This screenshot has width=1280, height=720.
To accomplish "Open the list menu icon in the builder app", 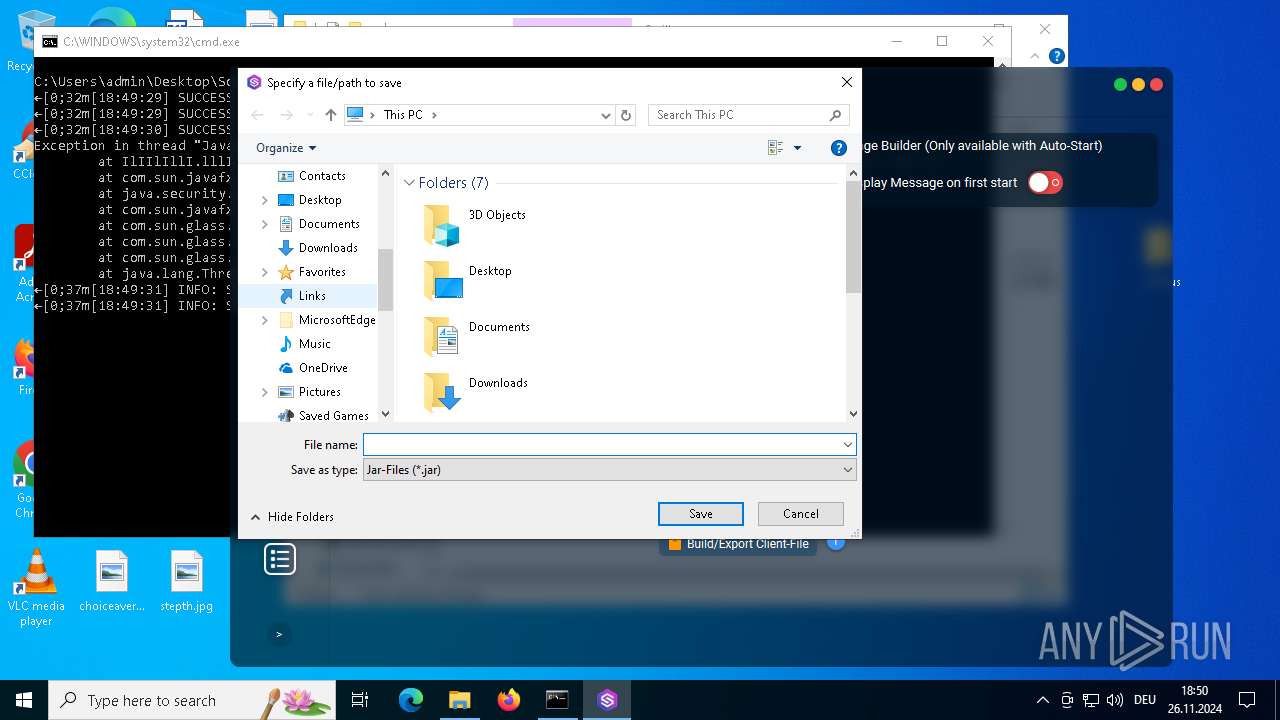I will tap(280, 559).
